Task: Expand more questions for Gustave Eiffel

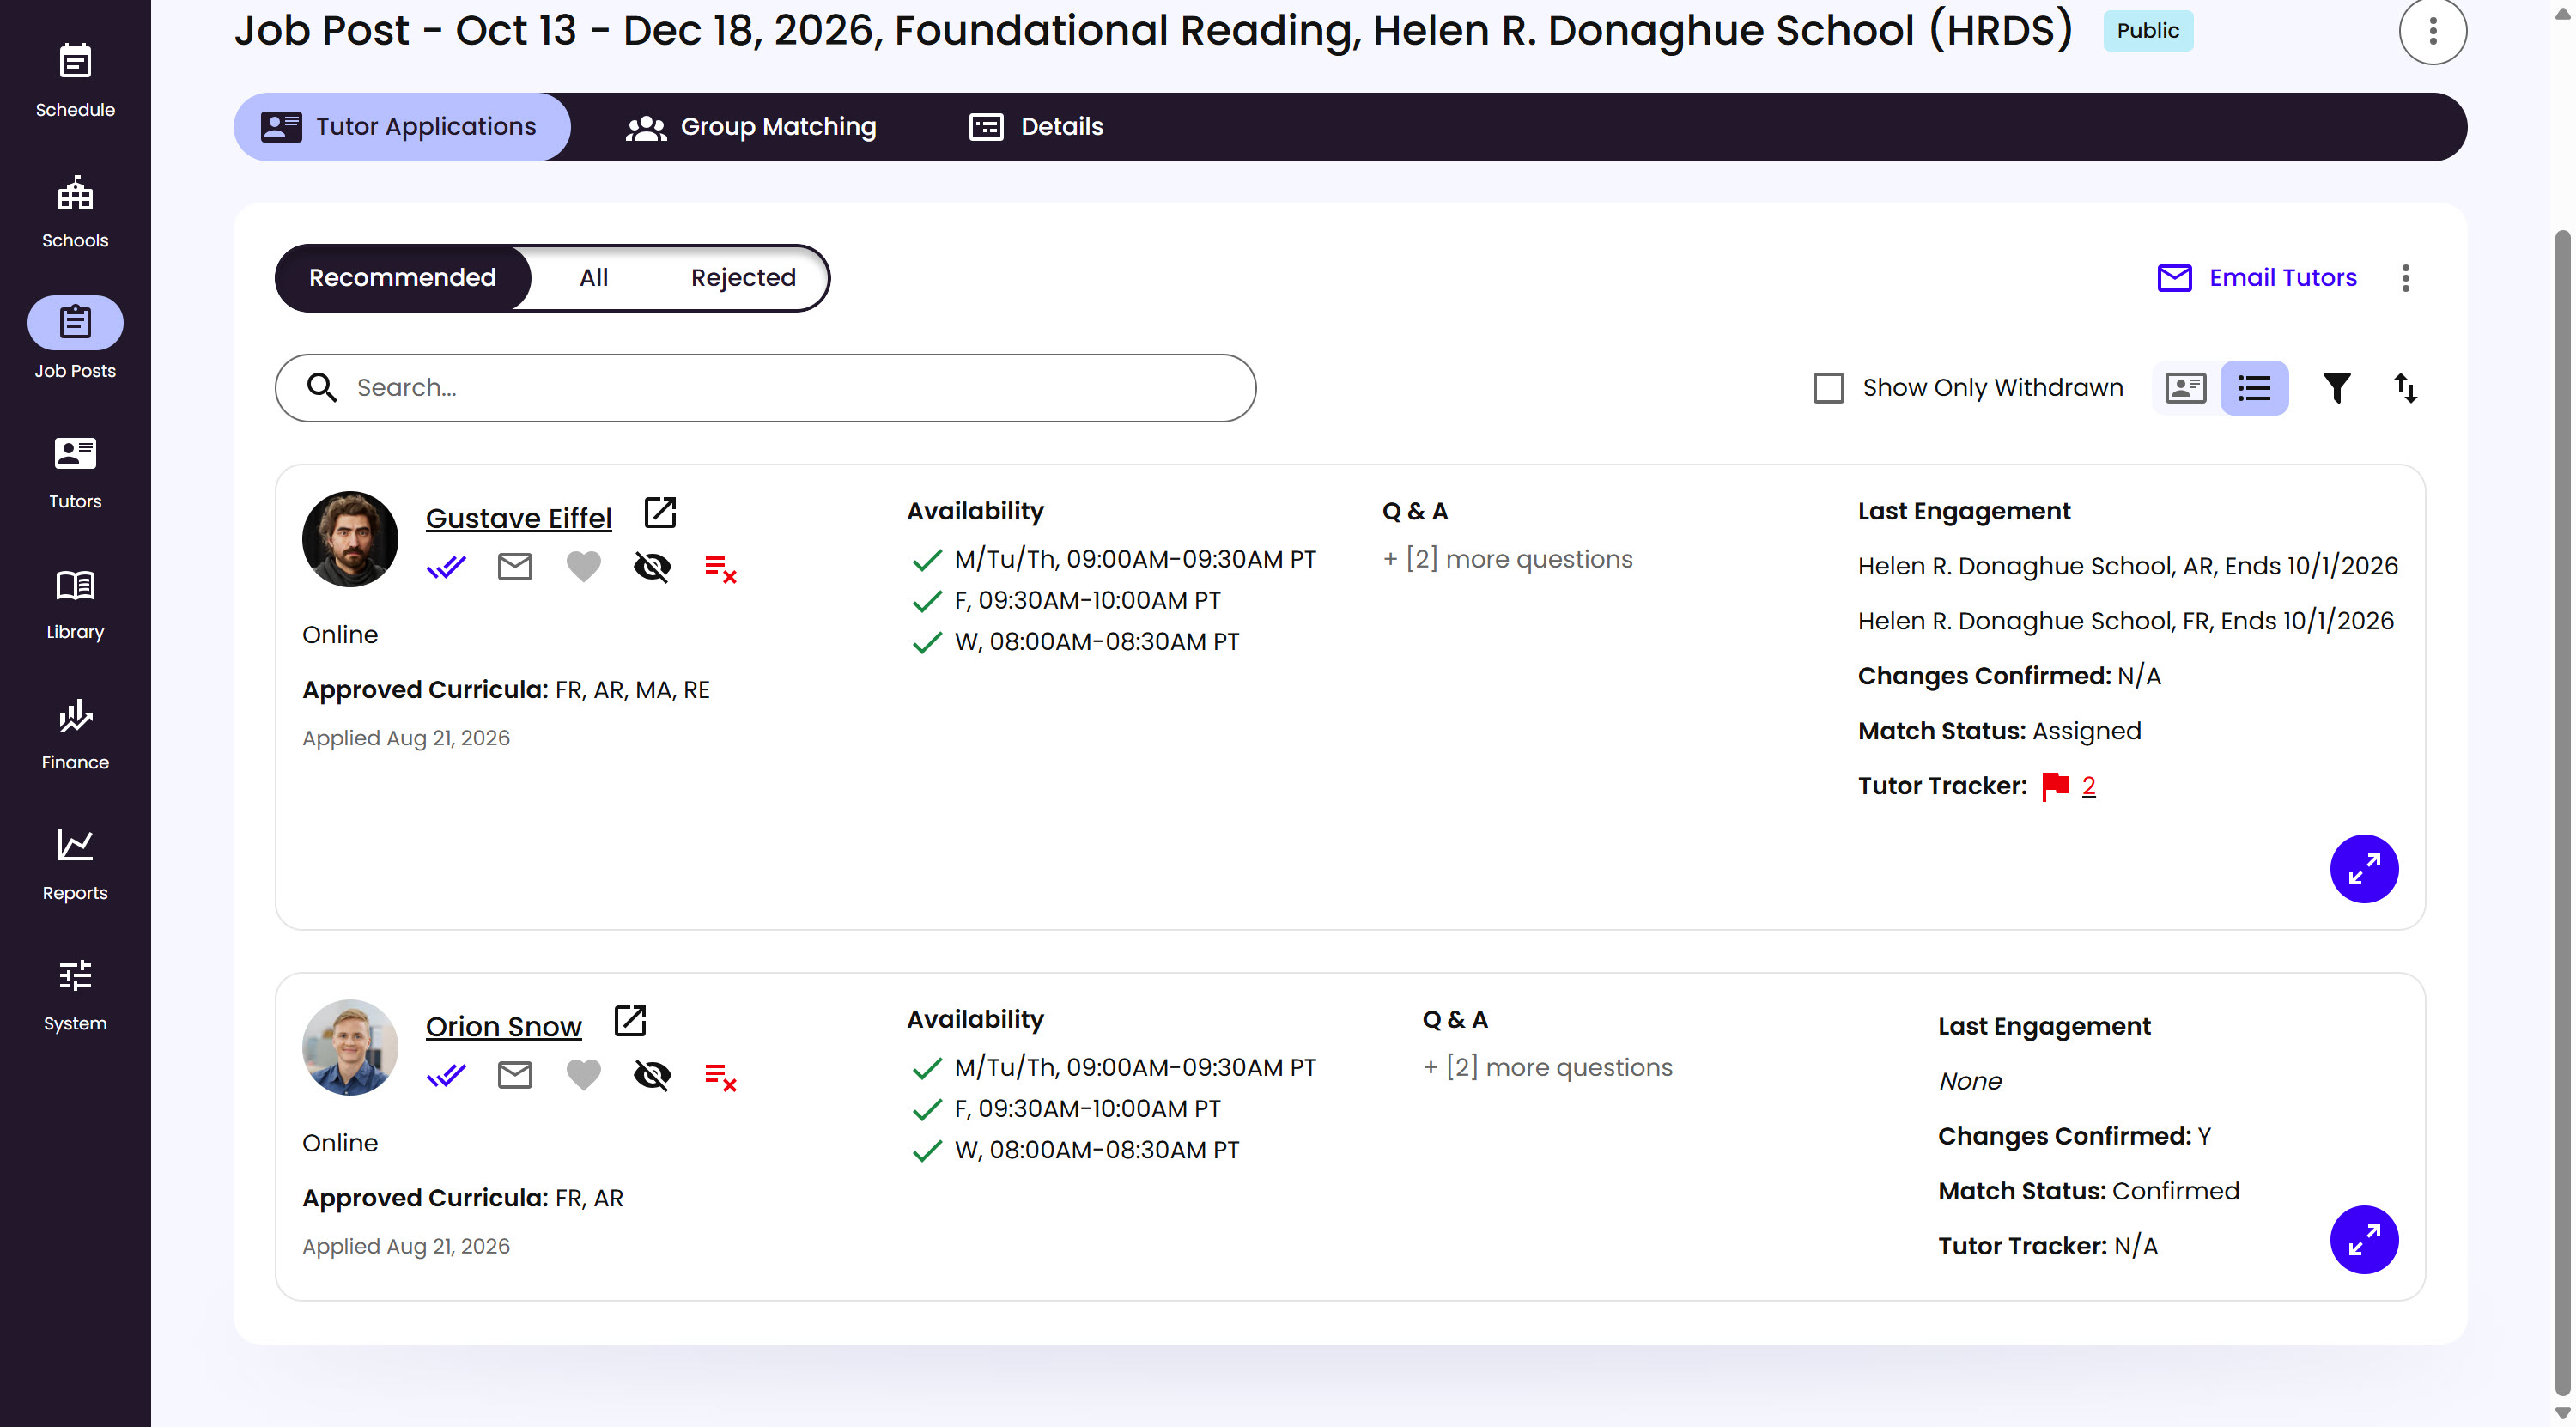Action: point(1508,559)
